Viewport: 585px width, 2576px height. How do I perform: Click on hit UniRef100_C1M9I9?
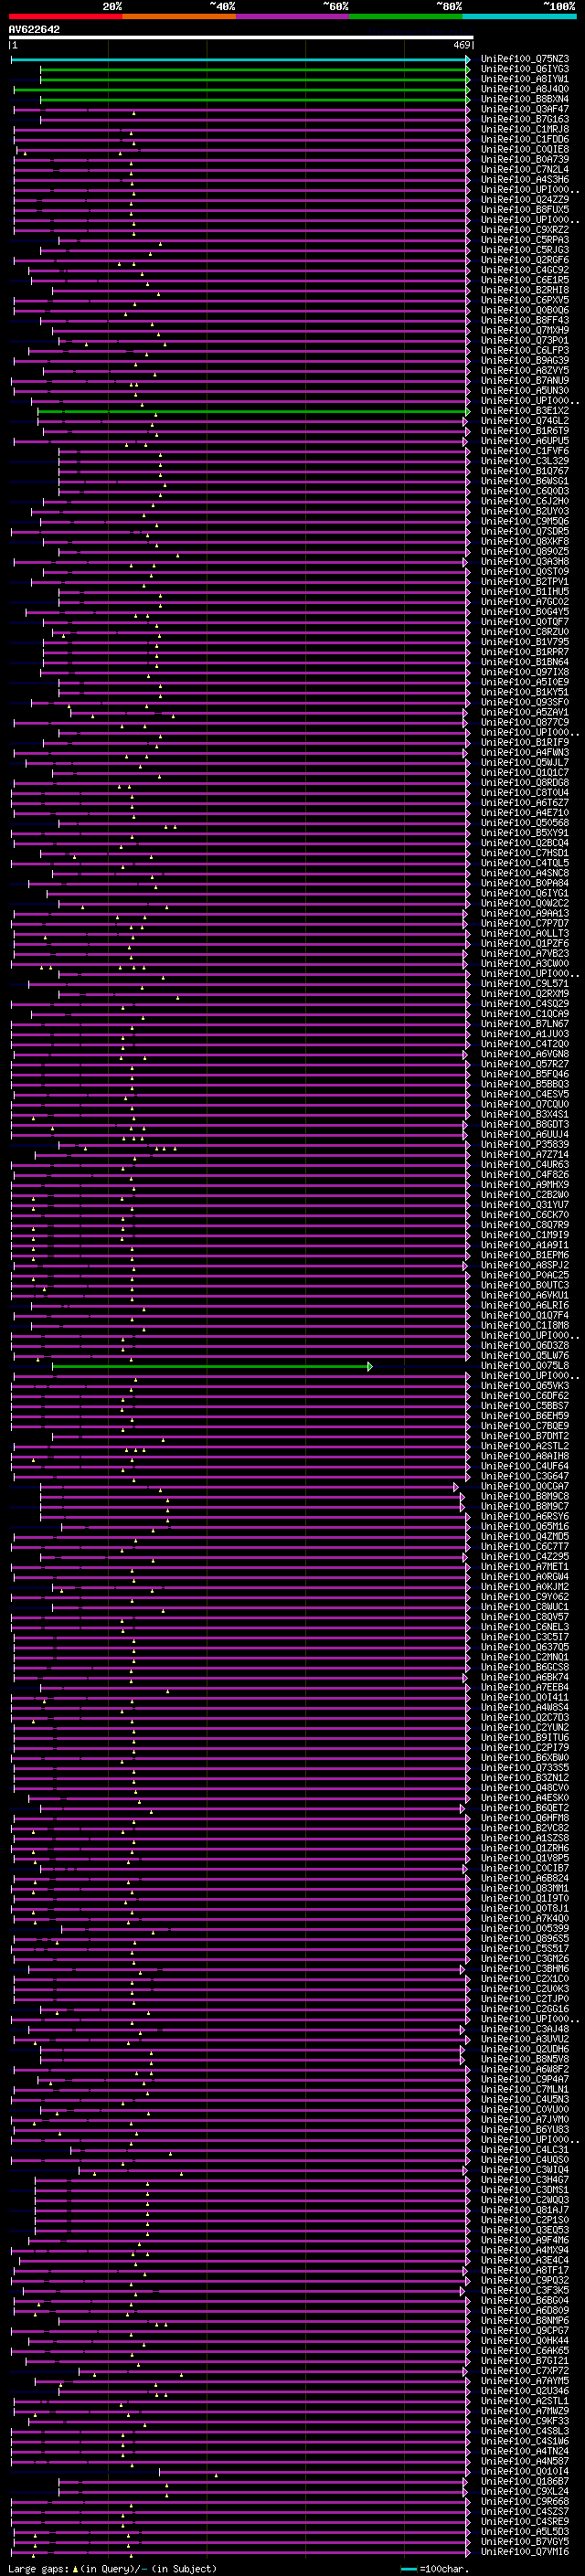[525, 1236]
